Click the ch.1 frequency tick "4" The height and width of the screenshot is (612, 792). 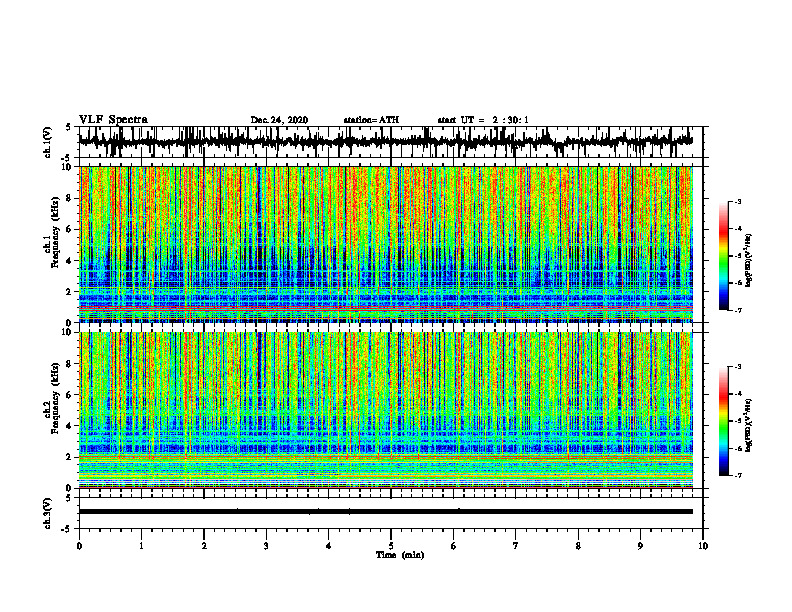(70, 261)
